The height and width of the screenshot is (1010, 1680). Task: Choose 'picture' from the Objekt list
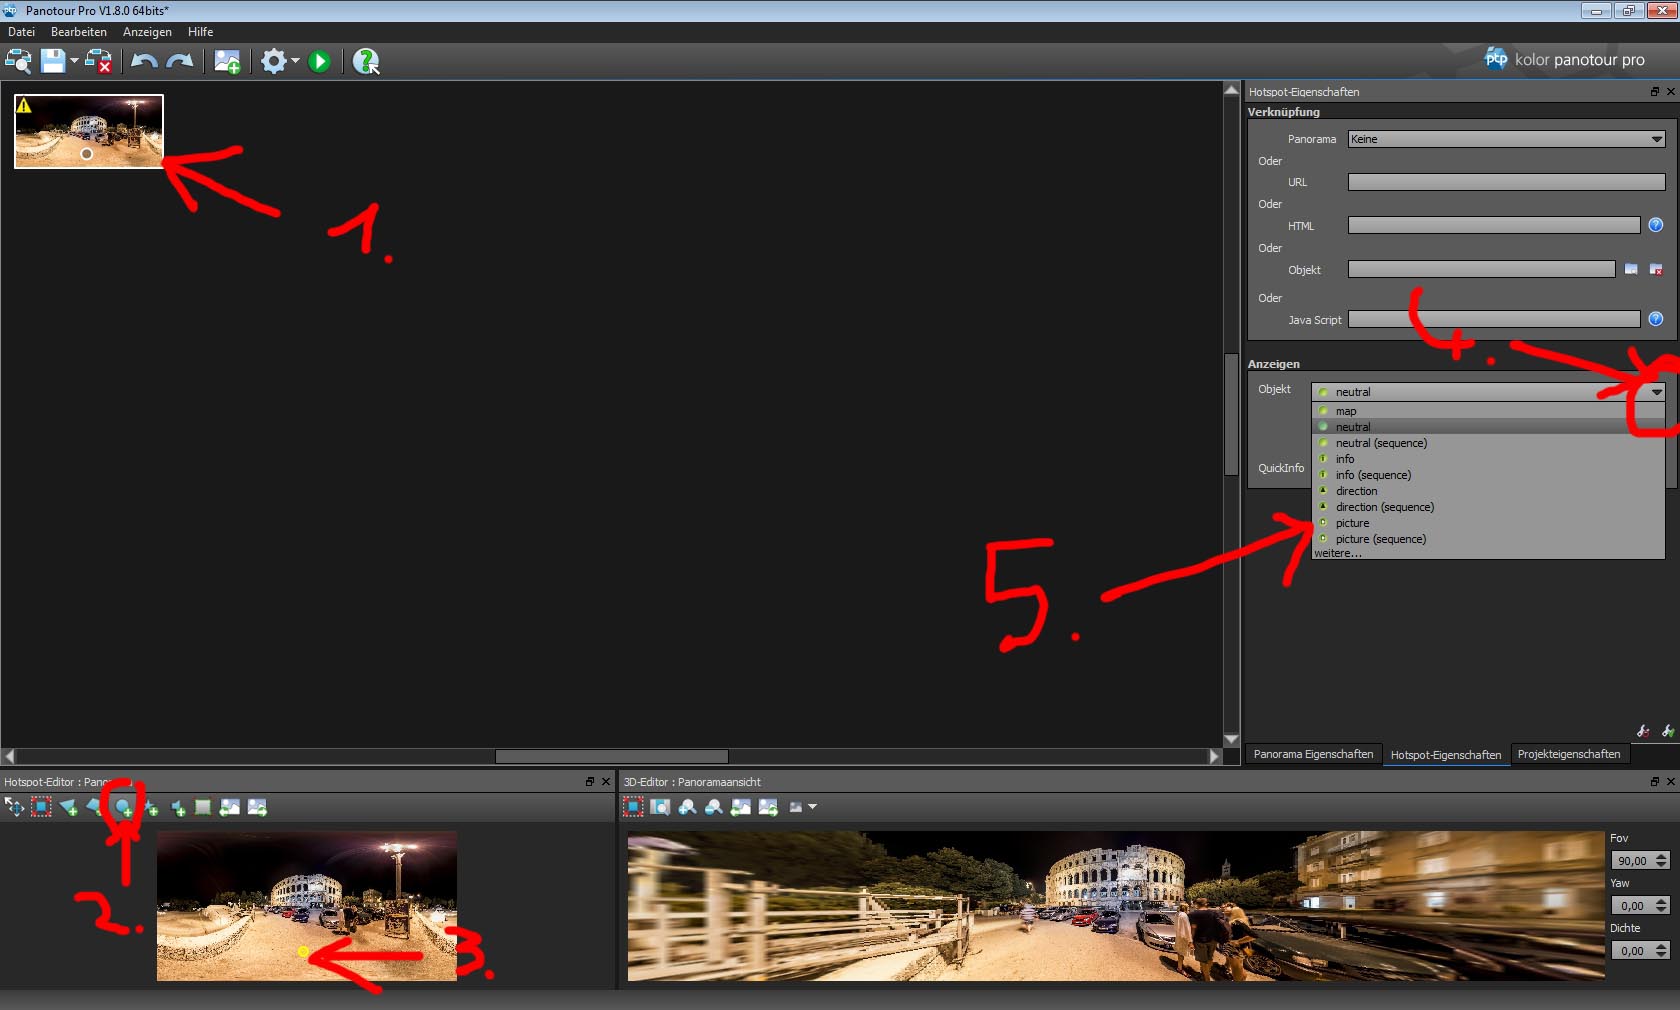pyautogui.click(x=1352, y=523)
